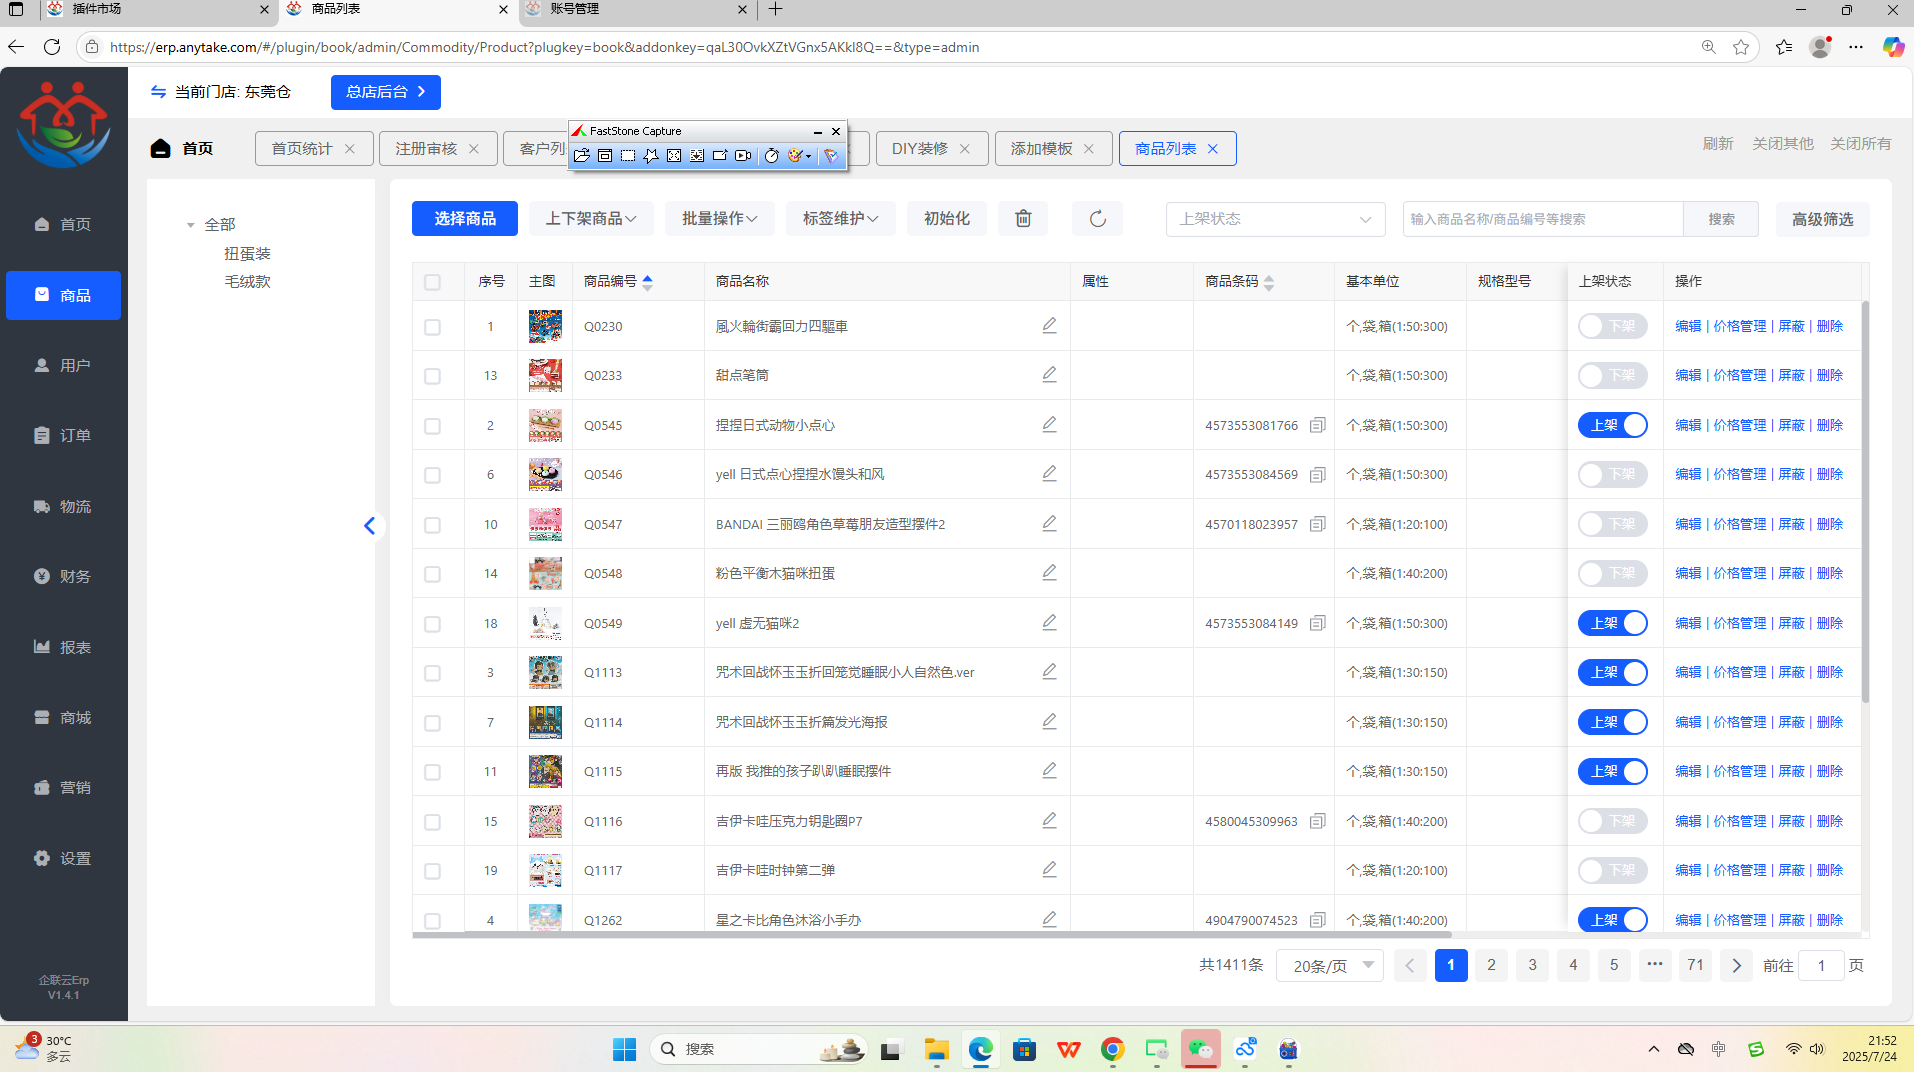This screenshot has height=1072, width=1914.
Task: Select 扭蛋装 category in tree
Action: tap(247, 253)
